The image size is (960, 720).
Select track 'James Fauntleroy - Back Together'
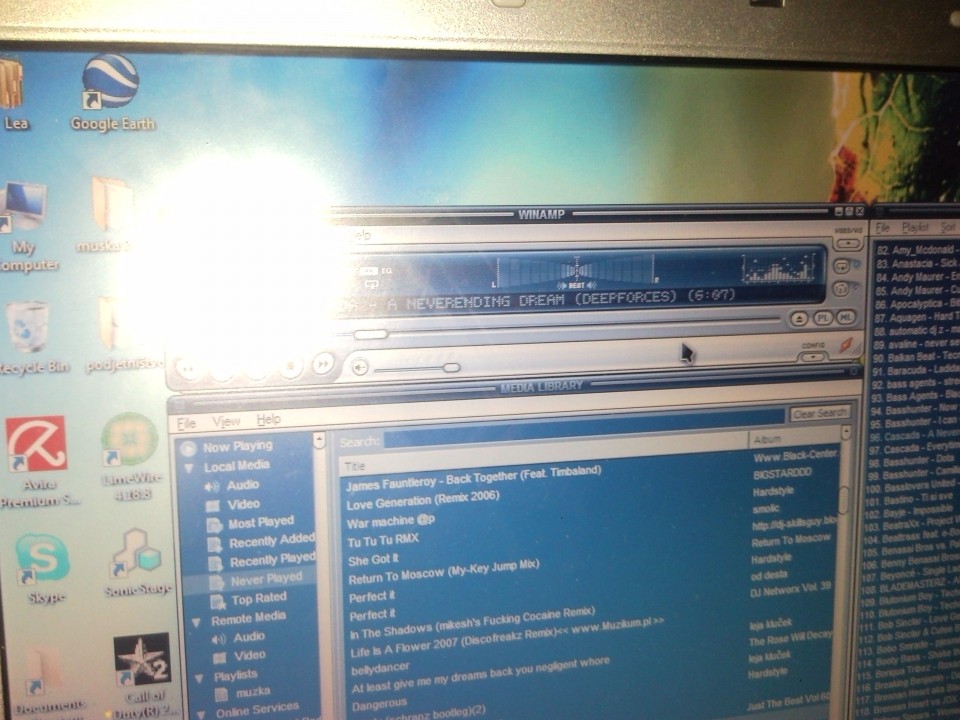(474, 478)
